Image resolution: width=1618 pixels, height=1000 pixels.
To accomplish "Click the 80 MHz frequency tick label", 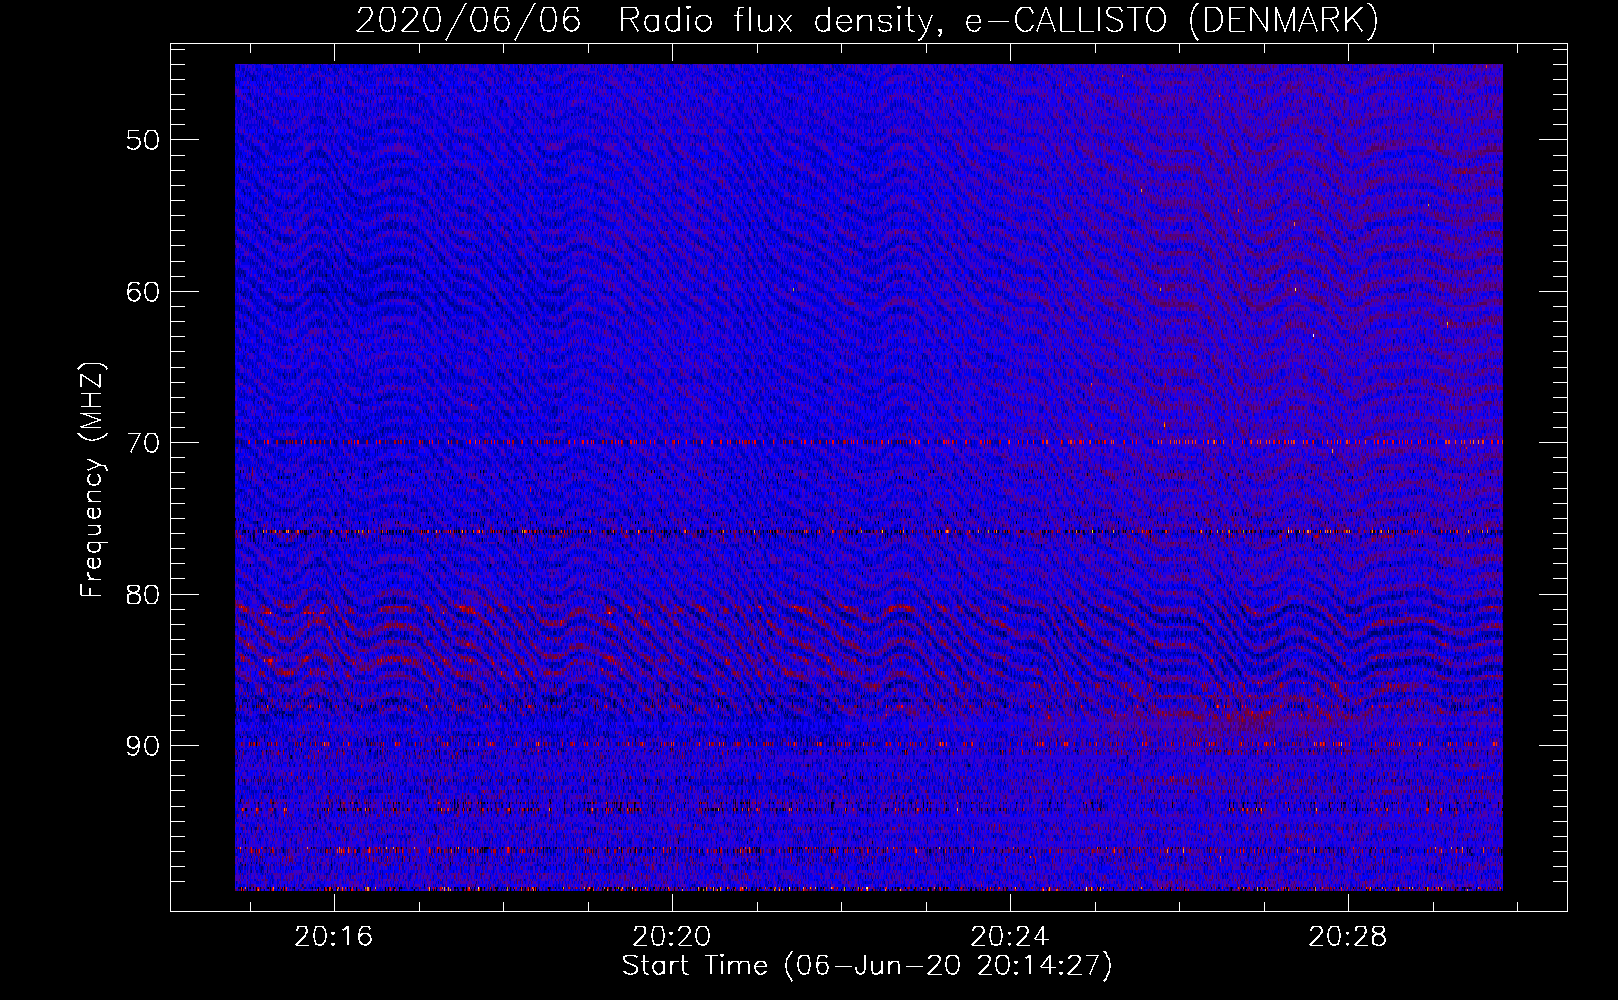I will [142, 595].
